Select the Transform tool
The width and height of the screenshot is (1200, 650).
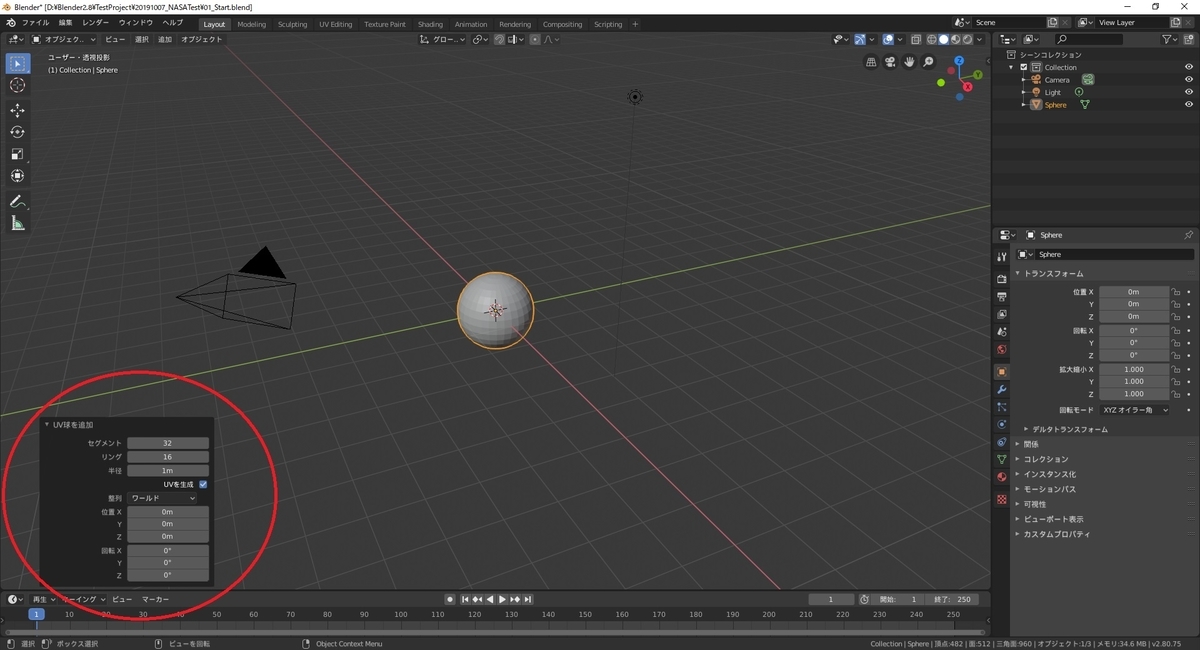pos(17,176)
